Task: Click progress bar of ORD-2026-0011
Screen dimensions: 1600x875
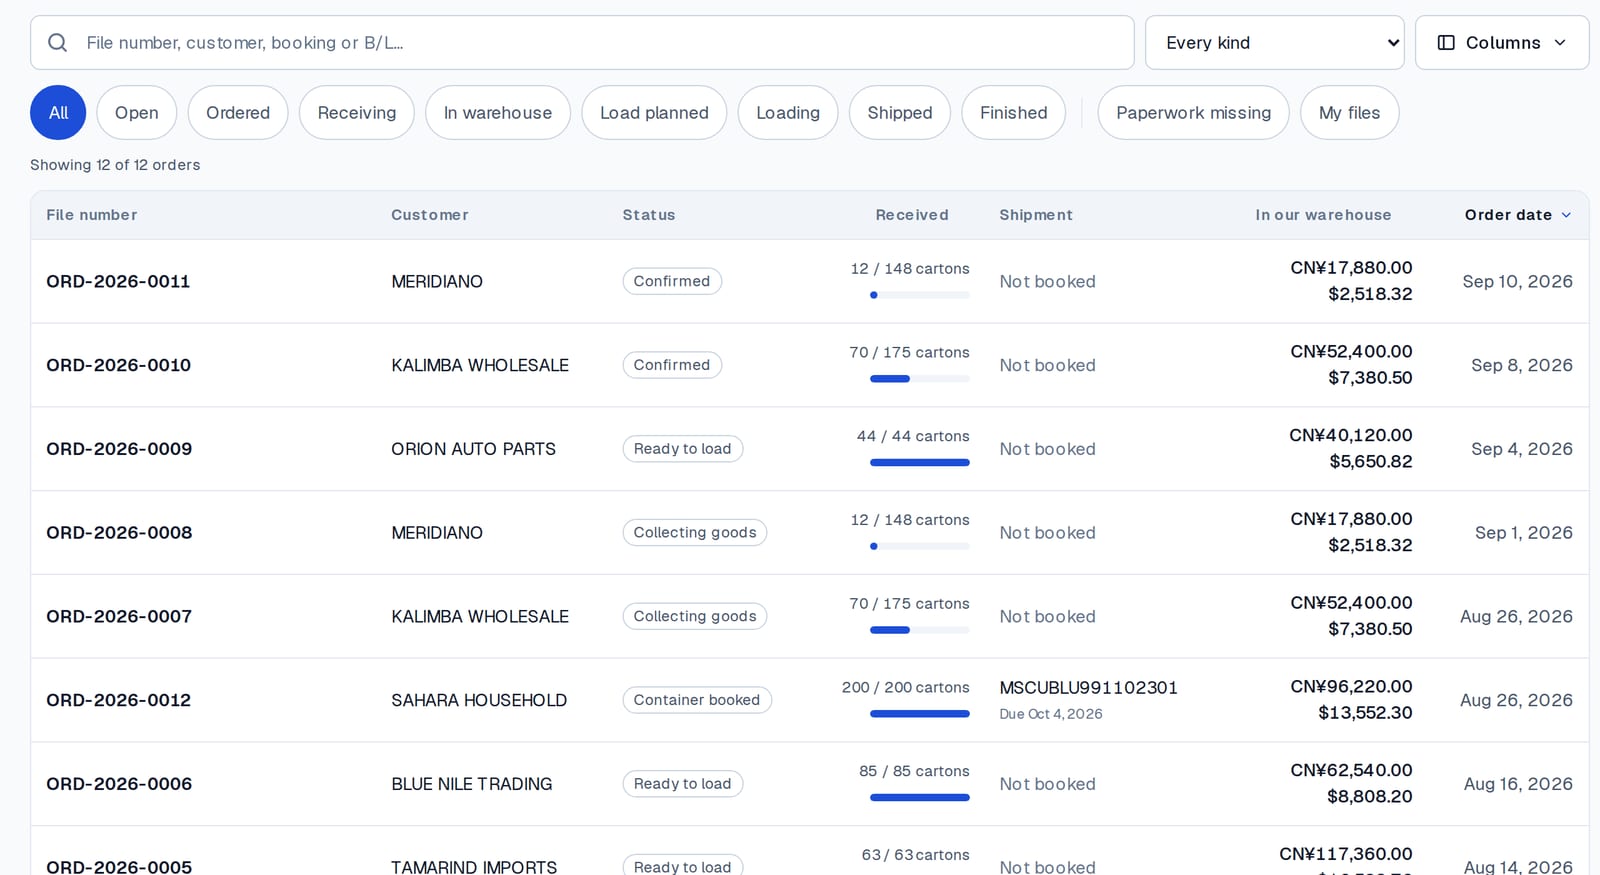Action: coord(920,295)
